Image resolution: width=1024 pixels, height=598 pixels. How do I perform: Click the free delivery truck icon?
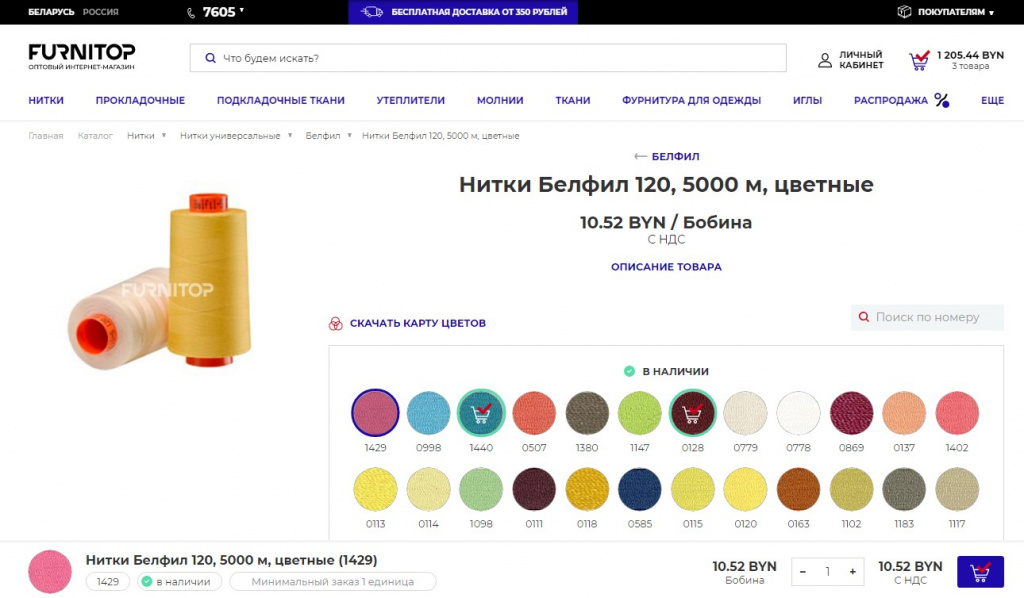pos(372,12)
